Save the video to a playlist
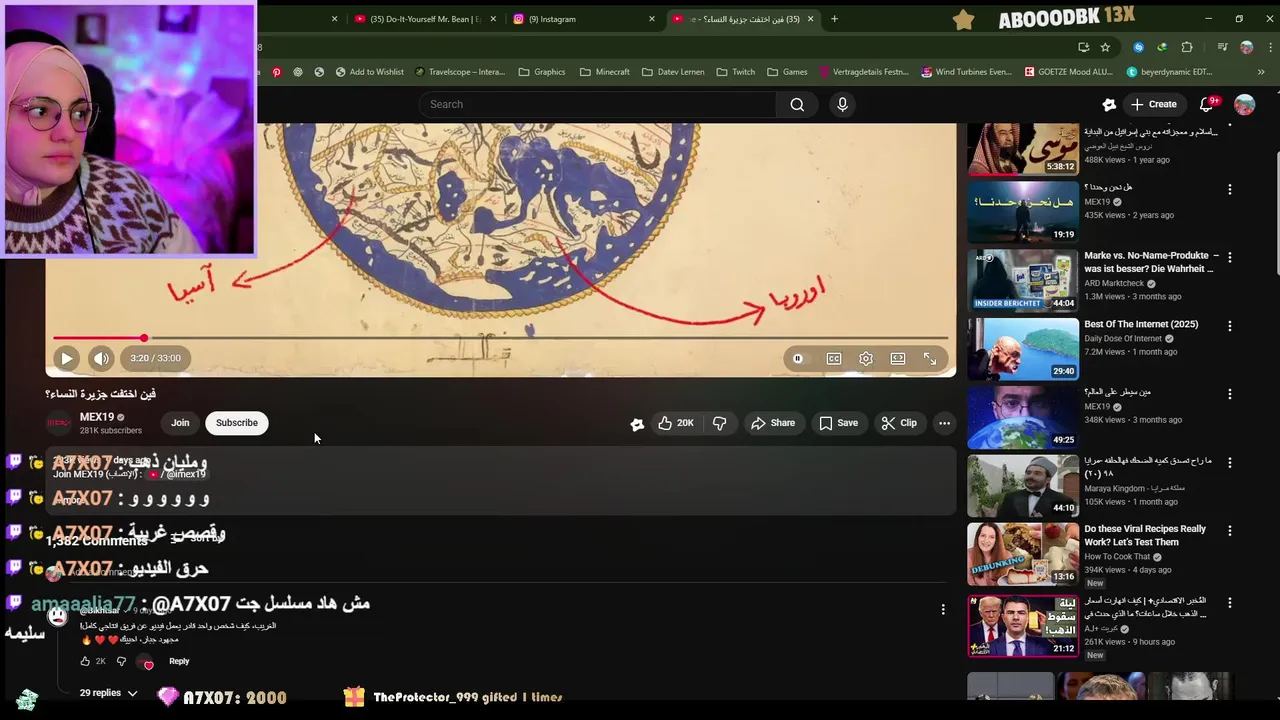 [838, 423]
